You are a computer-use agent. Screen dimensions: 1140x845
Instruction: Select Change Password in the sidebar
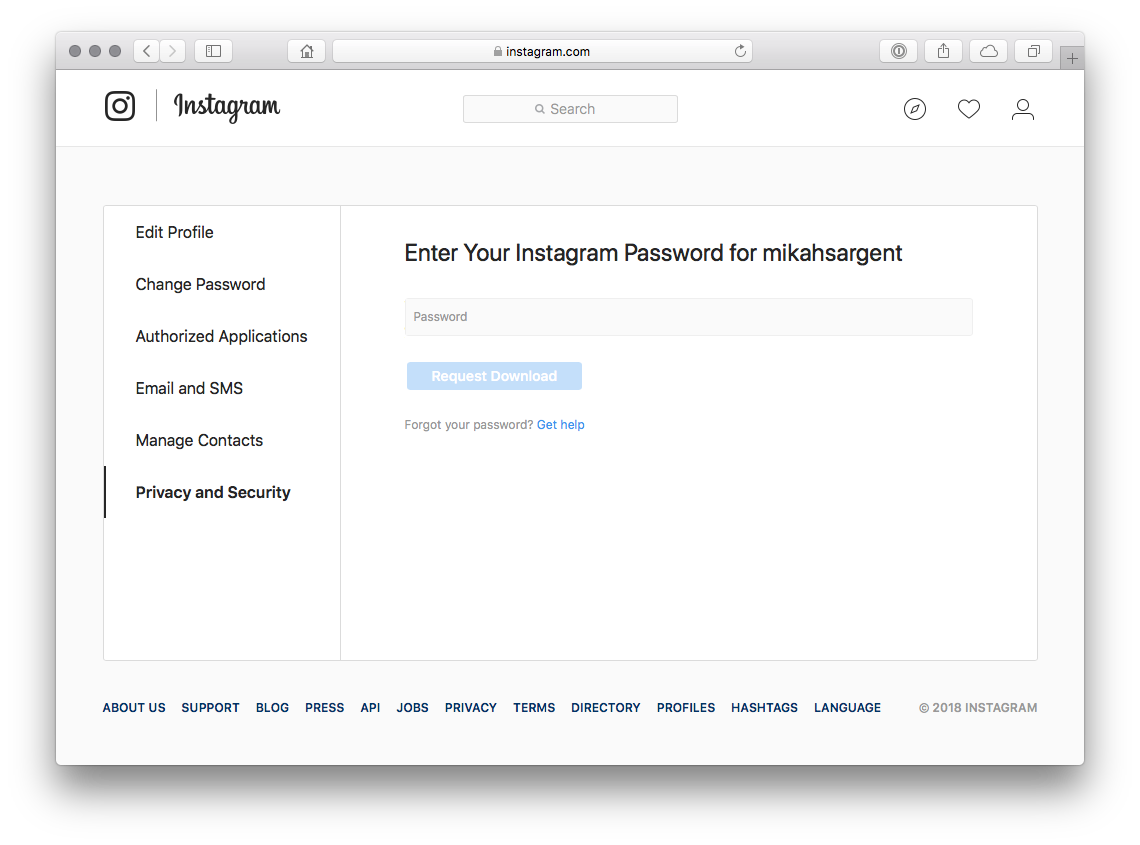coord(201,284)
